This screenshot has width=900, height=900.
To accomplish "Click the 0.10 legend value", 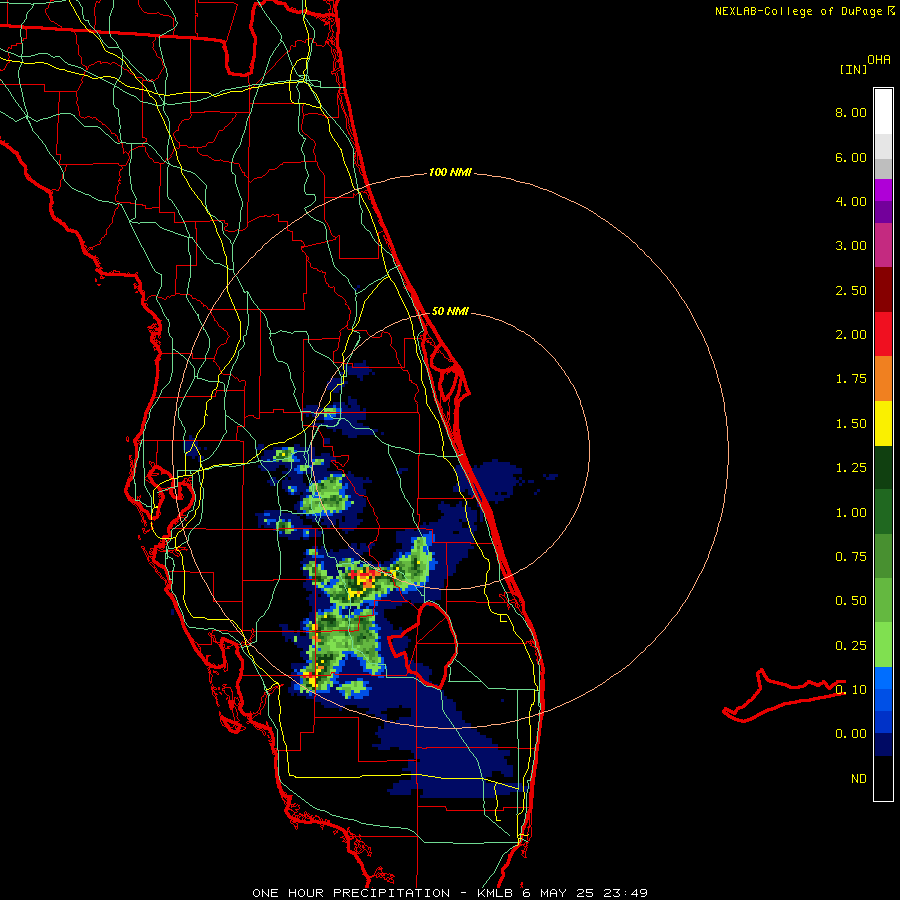I will click(851, 690).
